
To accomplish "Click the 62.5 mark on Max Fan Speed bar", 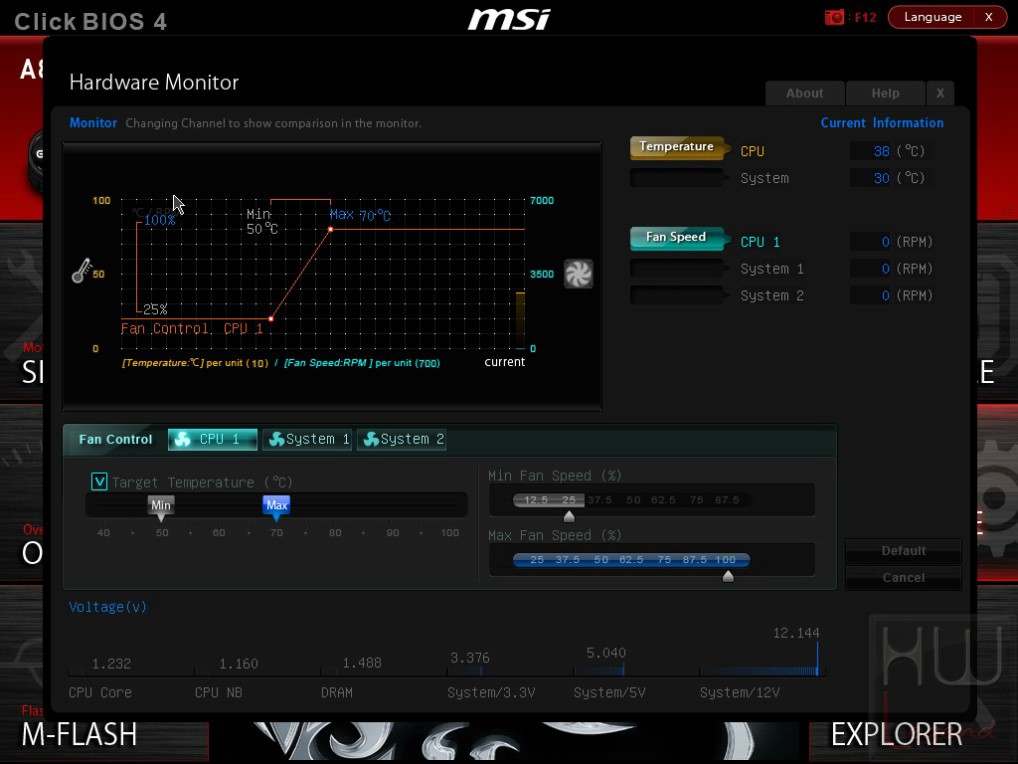I will [x=630, y=560].
